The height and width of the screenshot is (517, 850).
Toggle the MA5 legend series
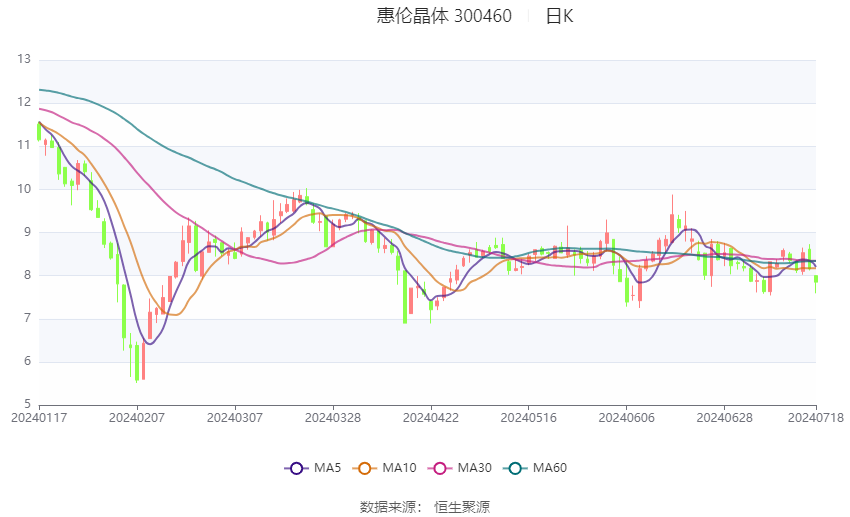[x=313, y=468]
